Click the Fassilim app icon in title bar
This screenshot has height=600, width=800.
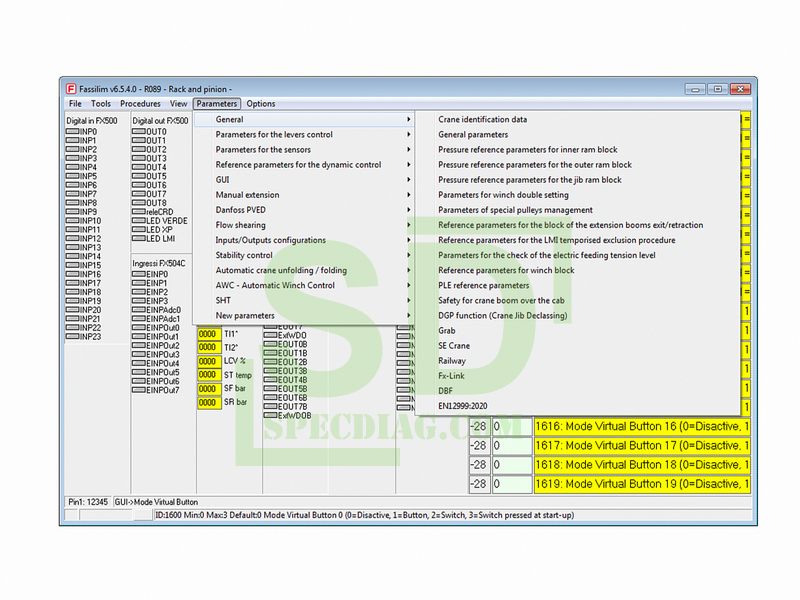71,89
